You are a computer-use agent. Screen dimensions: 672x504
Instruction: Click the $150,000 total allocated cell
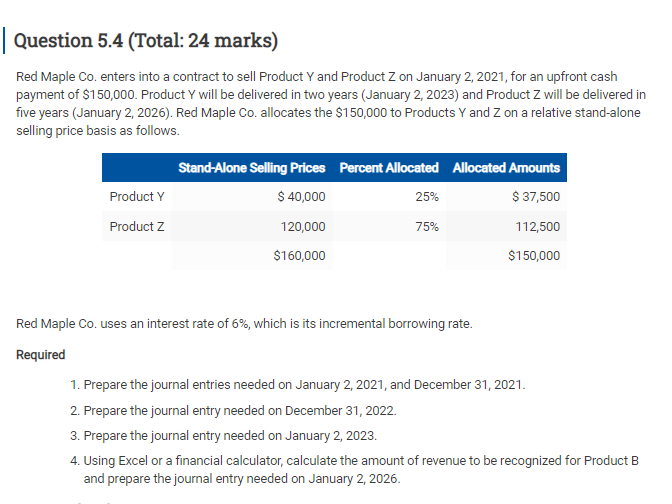(x=533, y=256)
